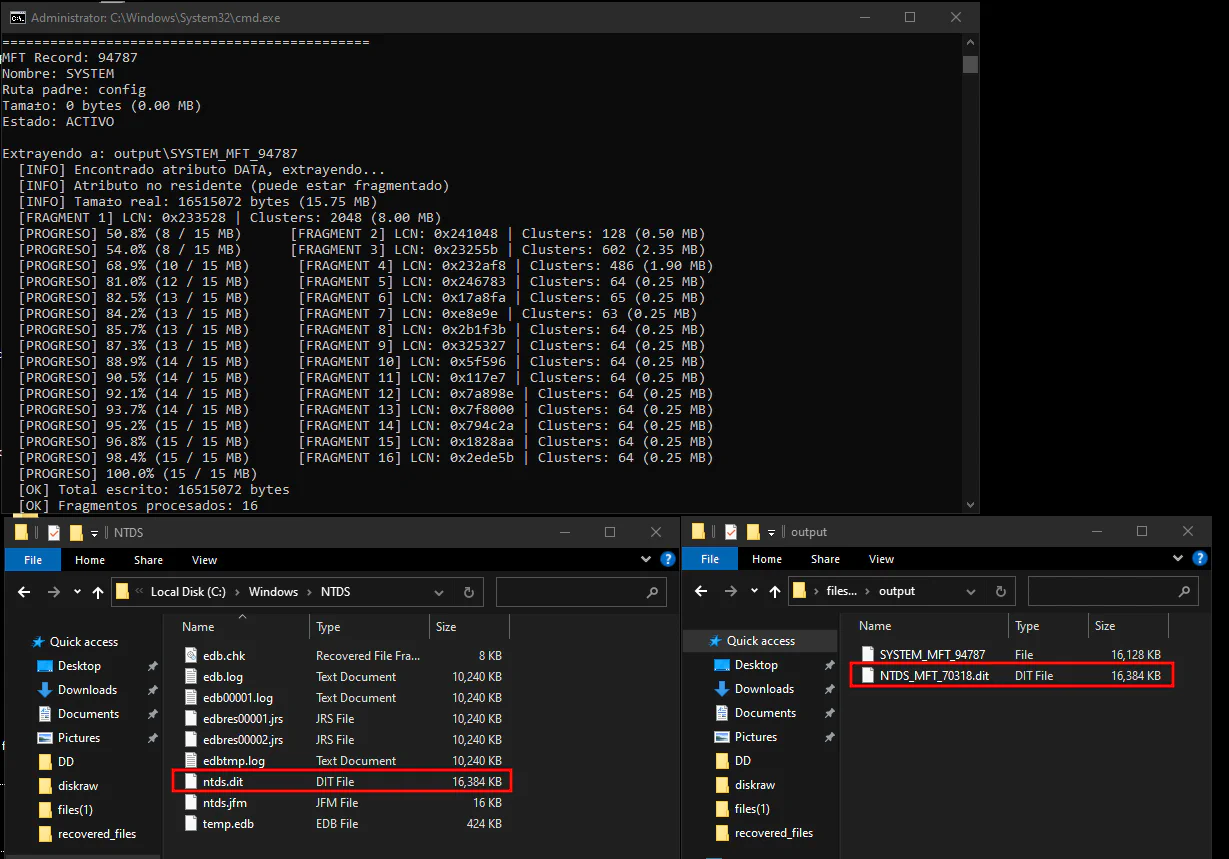The image size is (1229, 859).
Task: Open the Share tab in NTDS window
Action: (148, 560)
